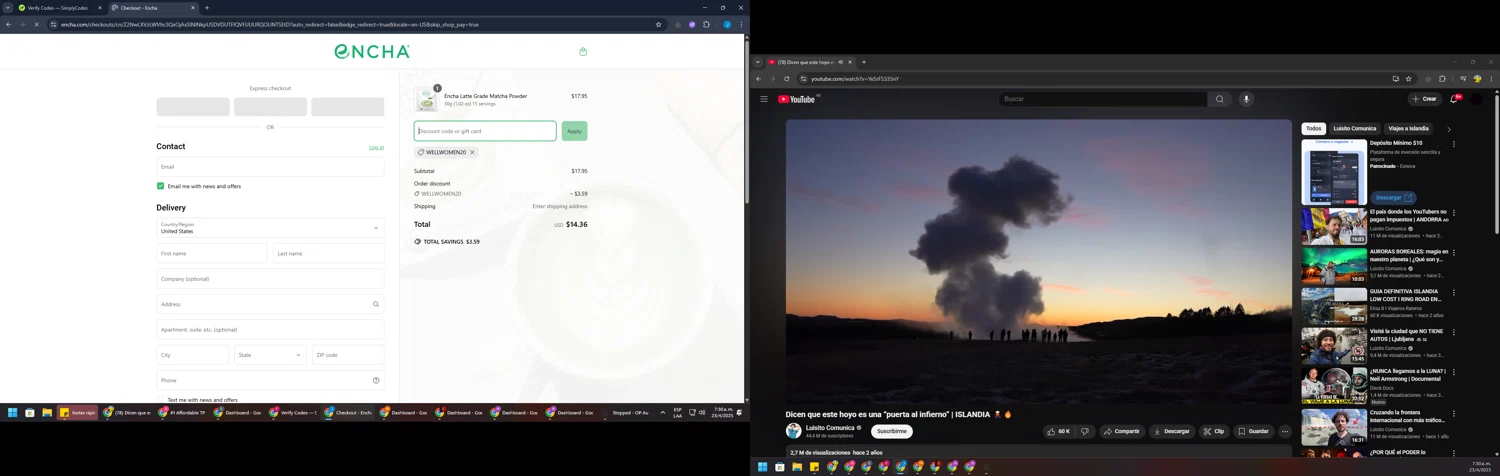Open Windows Start in left taskbar

(12, 412)
